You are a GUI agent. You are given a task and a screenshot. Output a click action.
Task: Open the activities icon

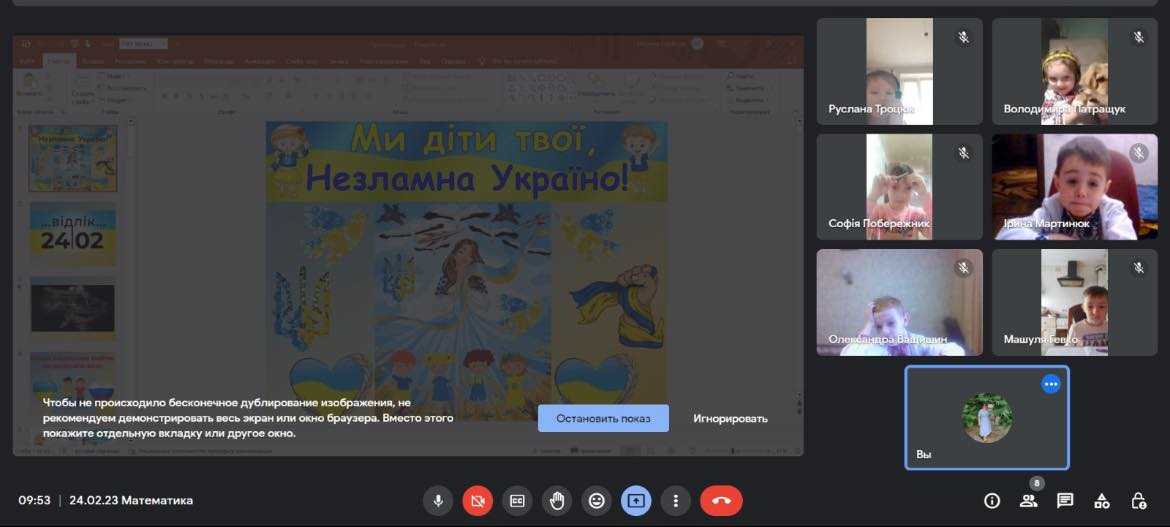[x=1101, y=500]
